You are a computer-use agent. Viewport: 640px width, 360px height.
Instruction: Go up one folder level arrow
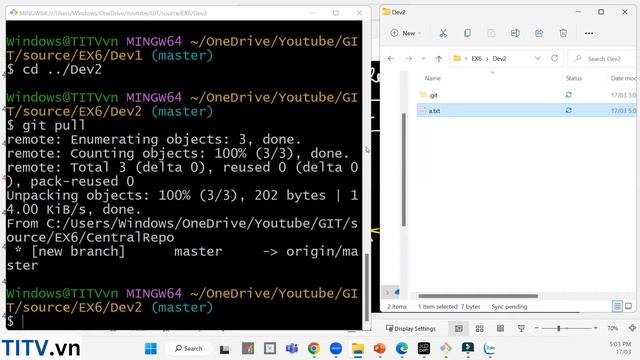click(439, 59)
